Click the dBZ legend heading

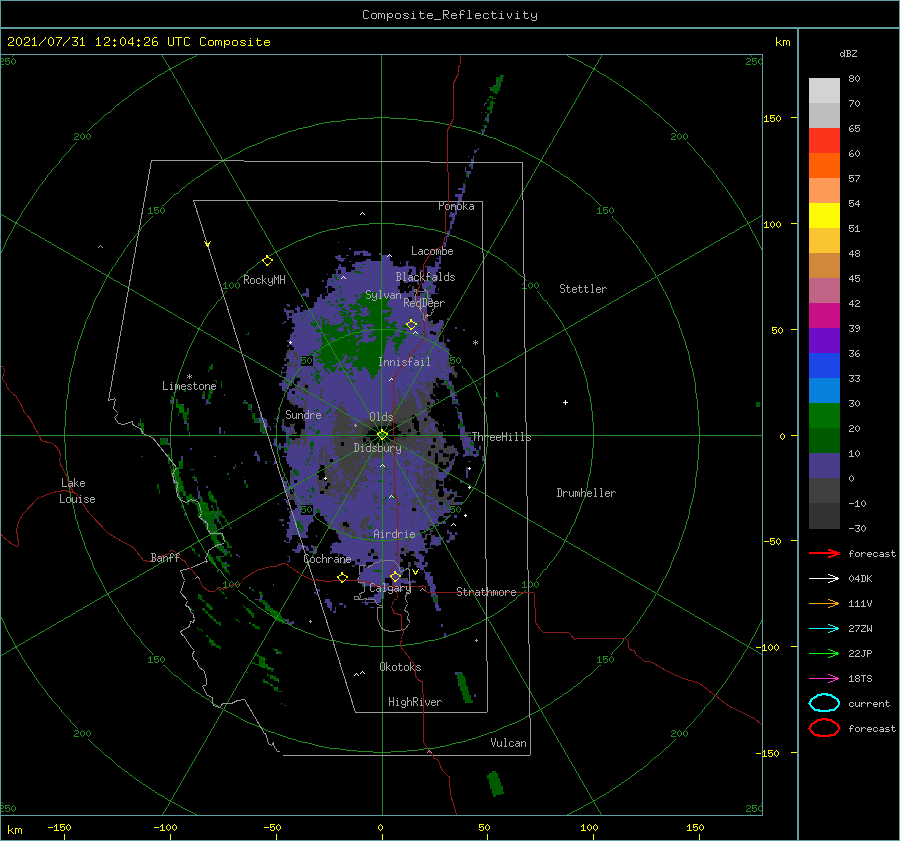[848, 53]
